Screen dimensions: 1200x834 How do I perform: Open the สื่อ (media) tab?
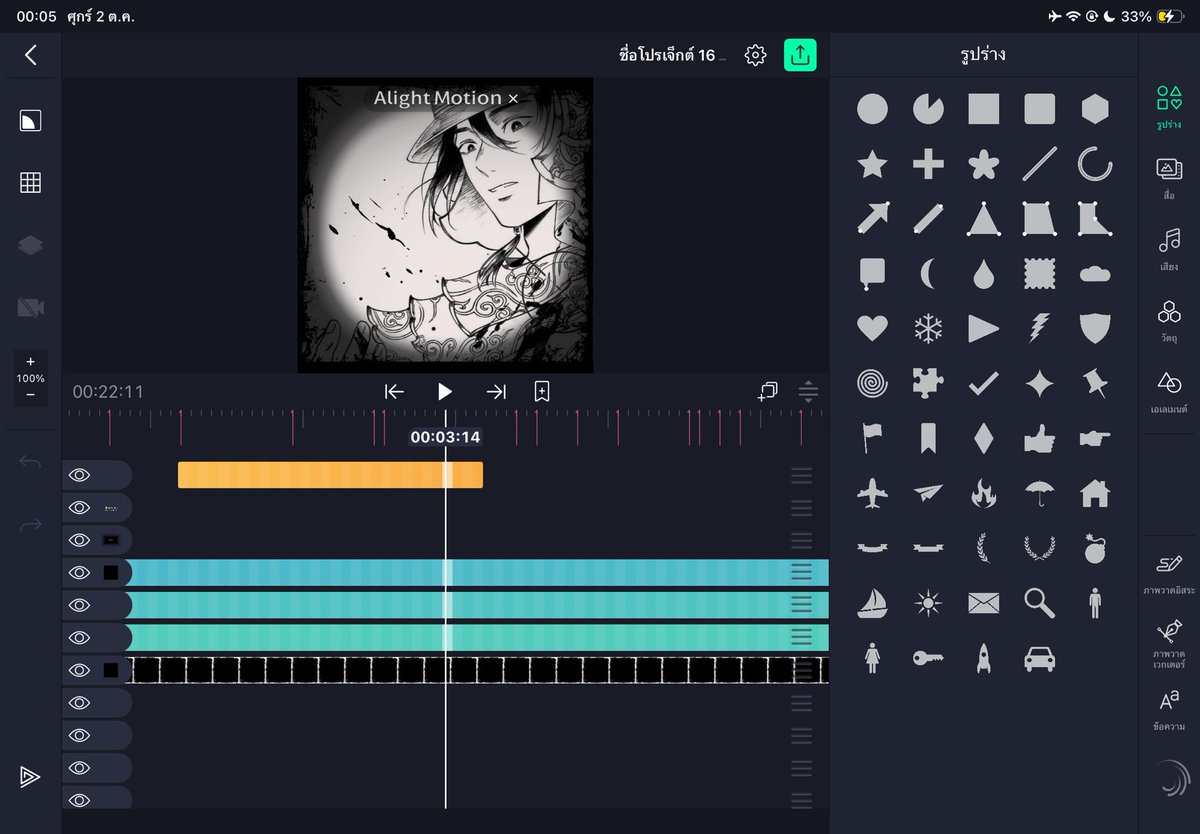click(x=1169, y=179)
